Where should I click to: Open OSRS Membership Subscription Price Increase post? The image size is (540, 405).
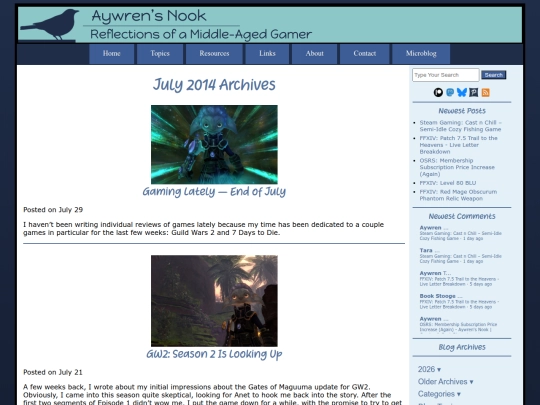(457, 167)
